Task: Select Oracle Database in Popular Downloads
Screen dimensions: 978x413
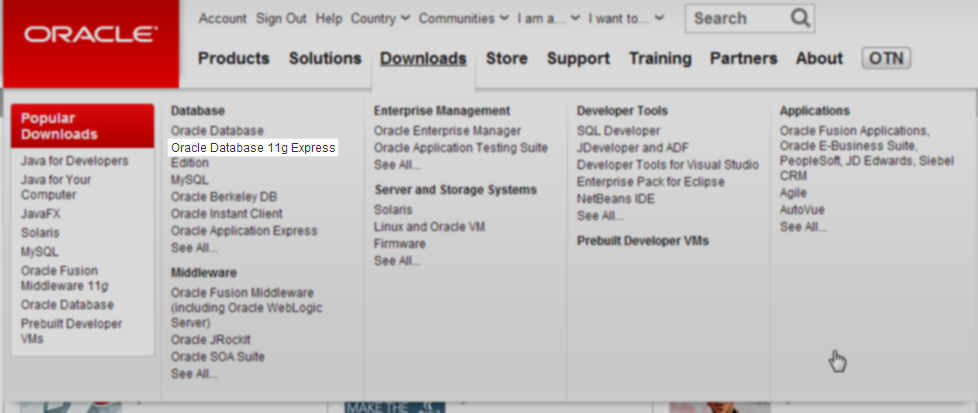Action: coord(67,305)
